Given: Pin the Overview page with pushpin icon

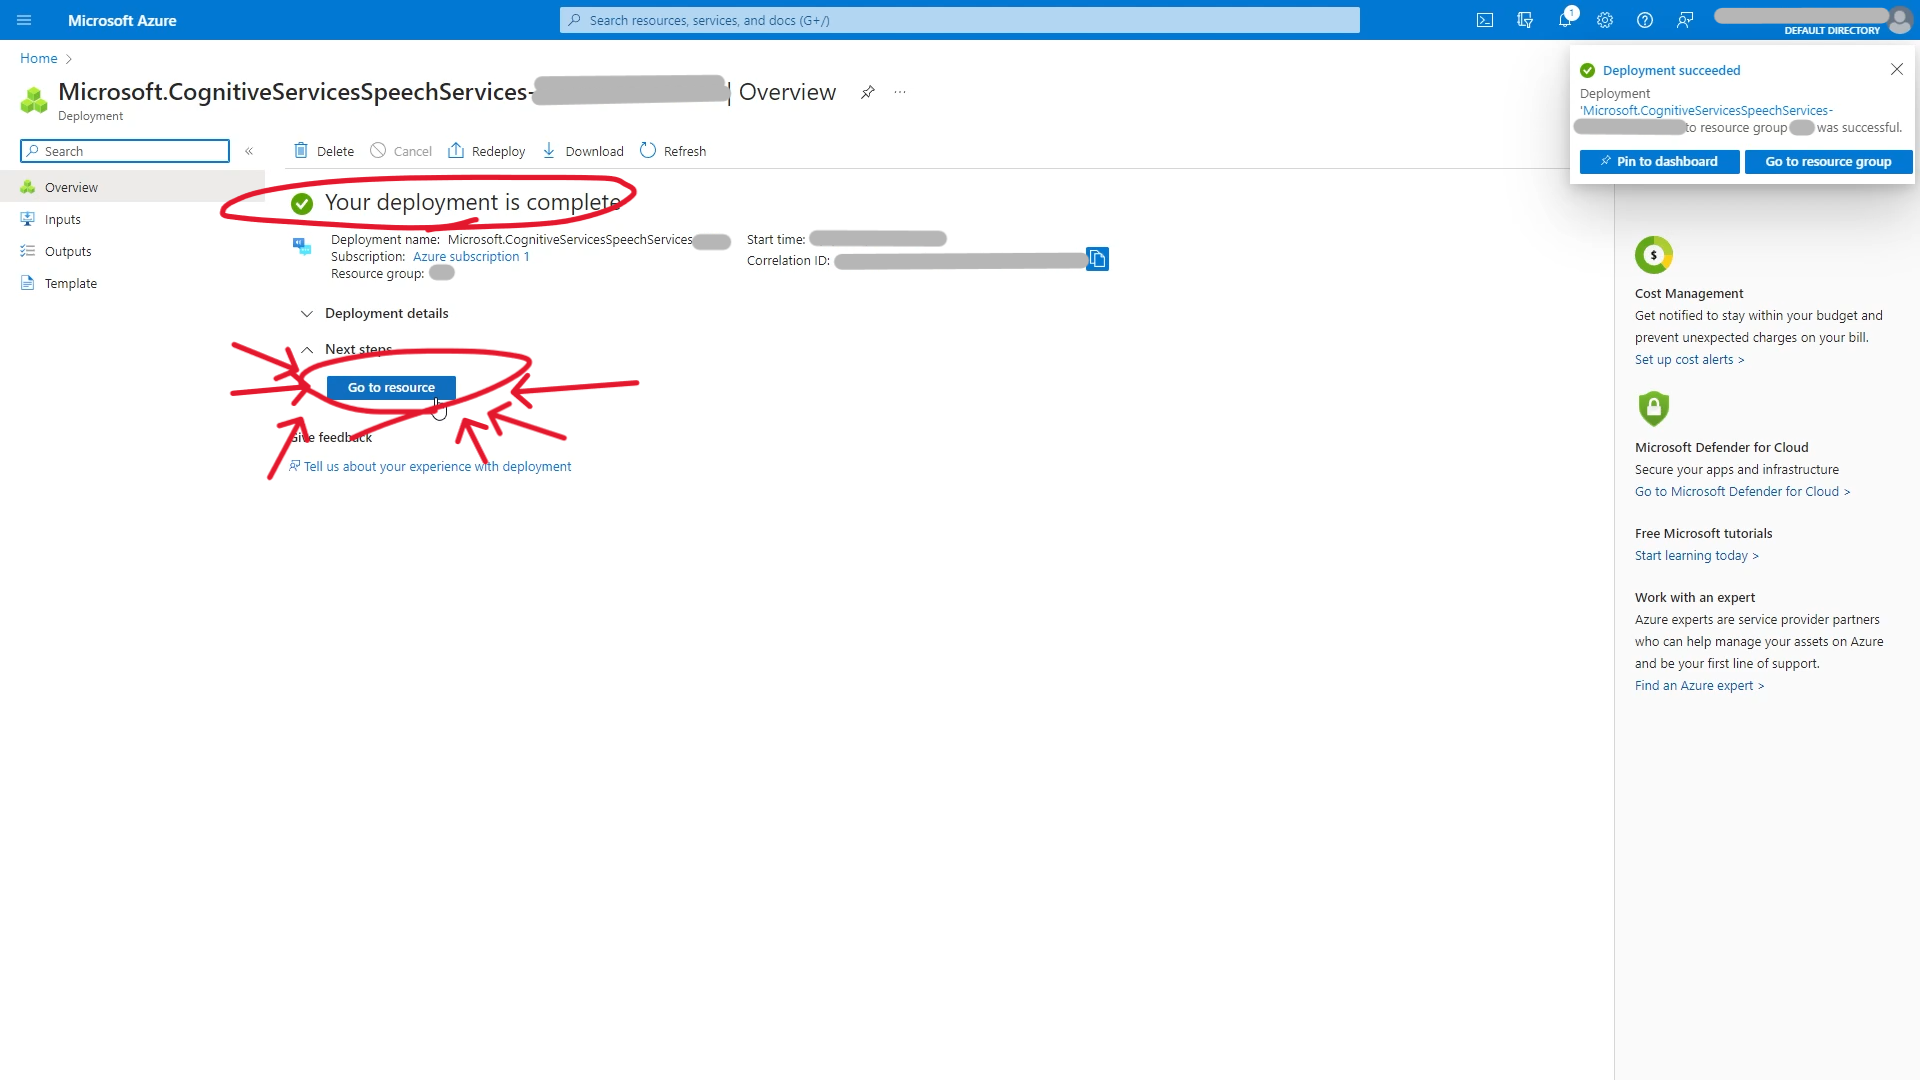Looking at the screenshot, I should tap(868, 92).
